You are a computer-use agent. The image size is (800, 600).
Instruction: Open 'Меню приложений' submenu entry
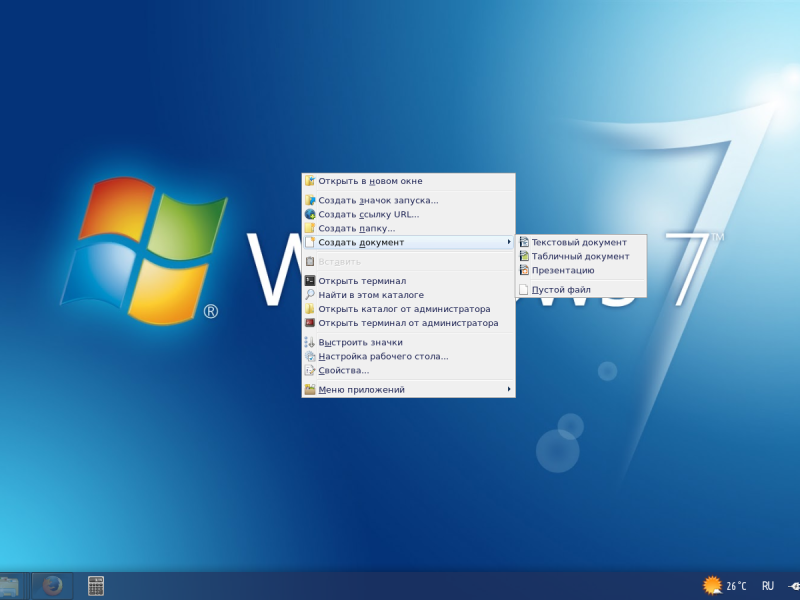pos(408,390)
